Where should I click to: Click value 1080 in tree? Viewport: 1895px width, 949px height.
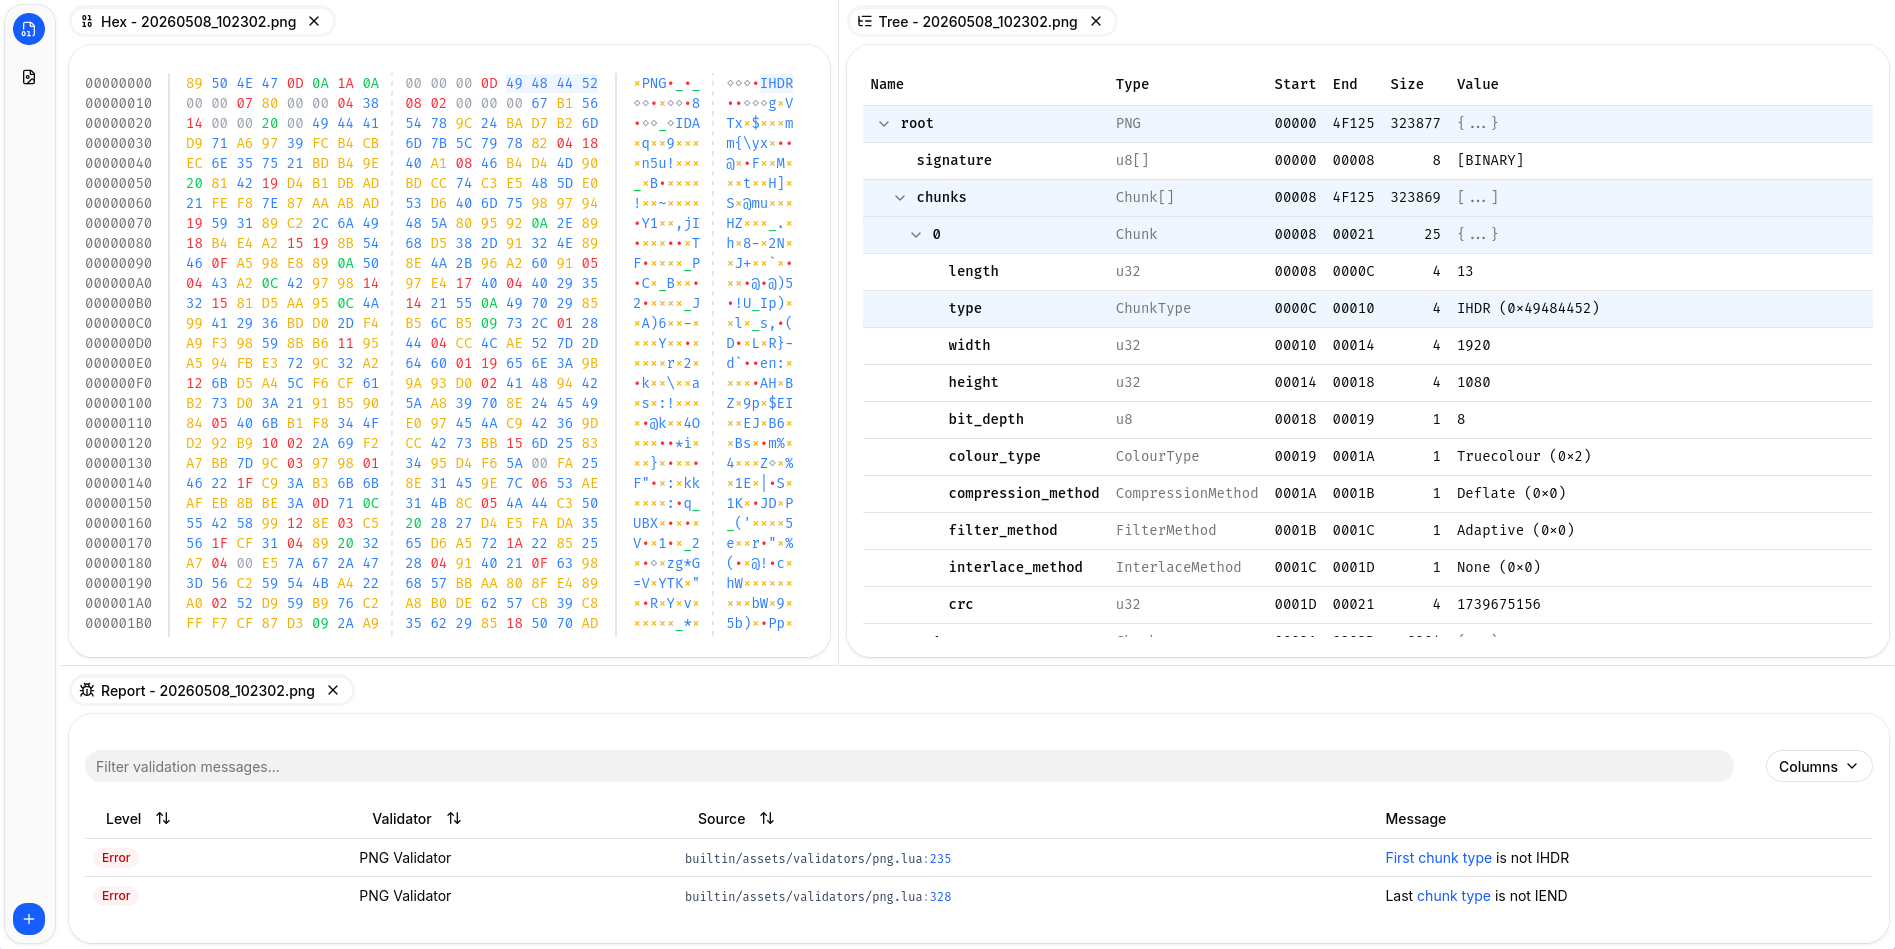coord(1473,382)
